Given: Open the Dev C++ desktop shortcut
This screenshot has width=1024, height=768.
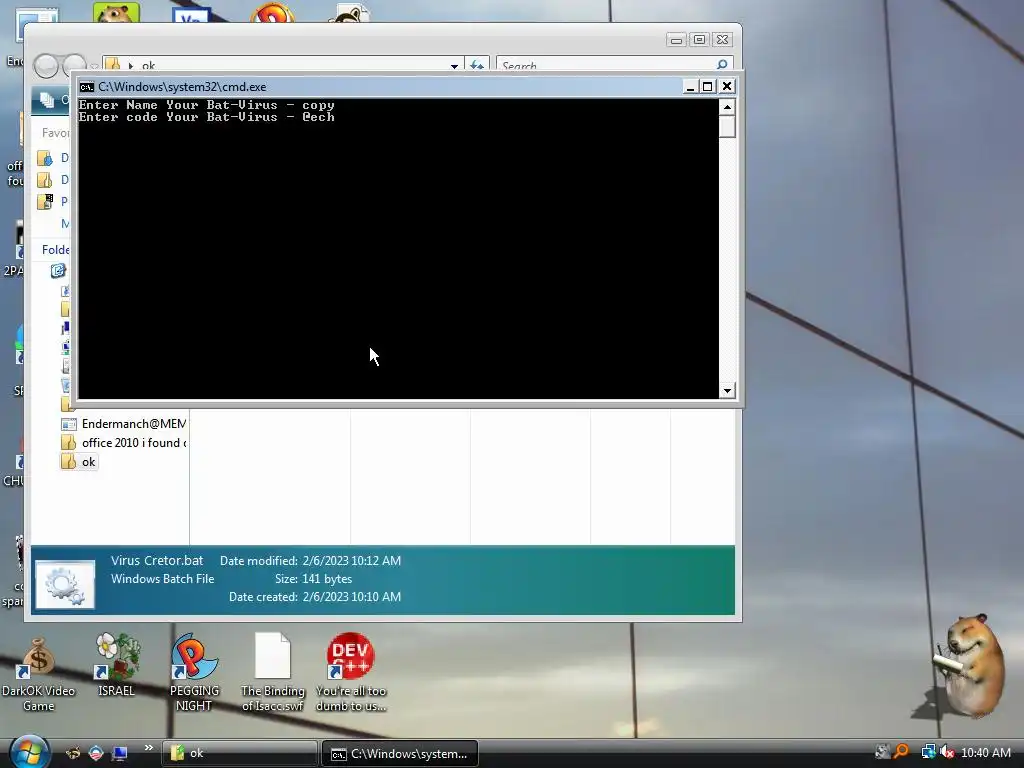Looking at the screenshot, I should point(351,671).
